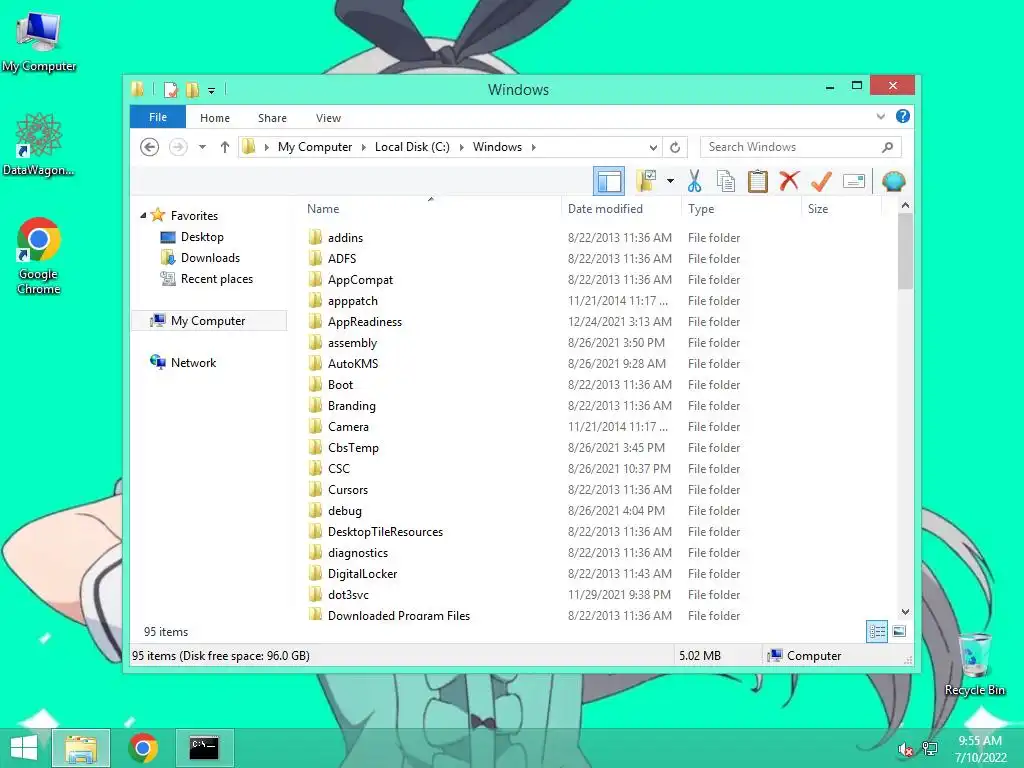Switch to Large icons view in status bar
This screenshot has width=1024, height=768.
click(x=899, y=631)
